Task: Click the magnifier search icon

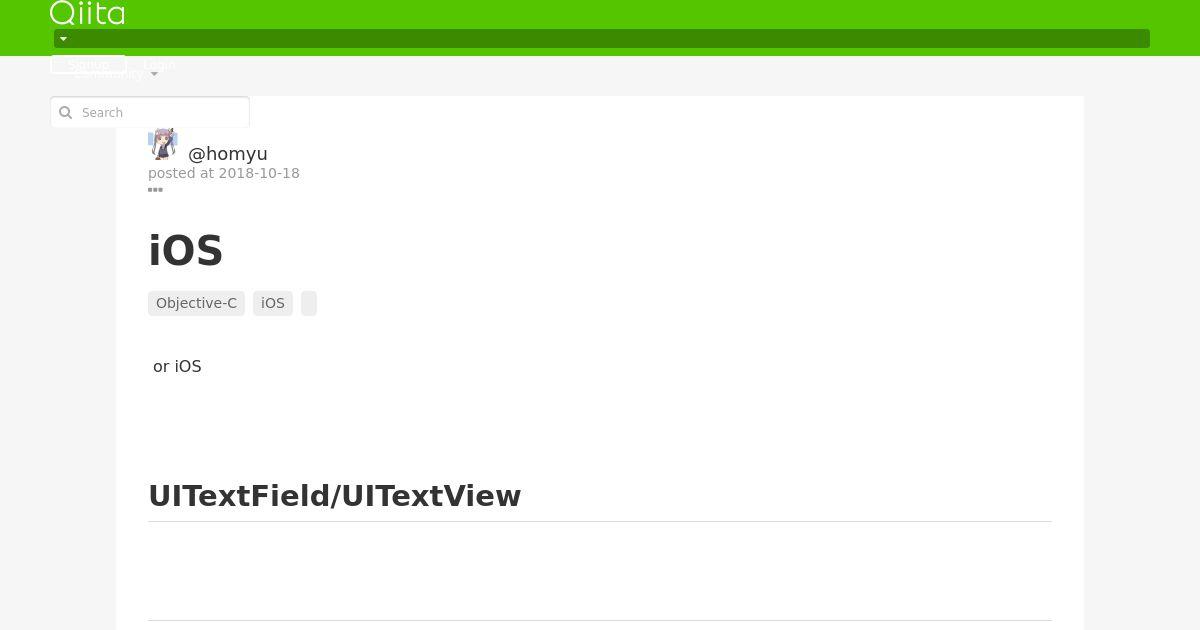Action: [66, 113]
